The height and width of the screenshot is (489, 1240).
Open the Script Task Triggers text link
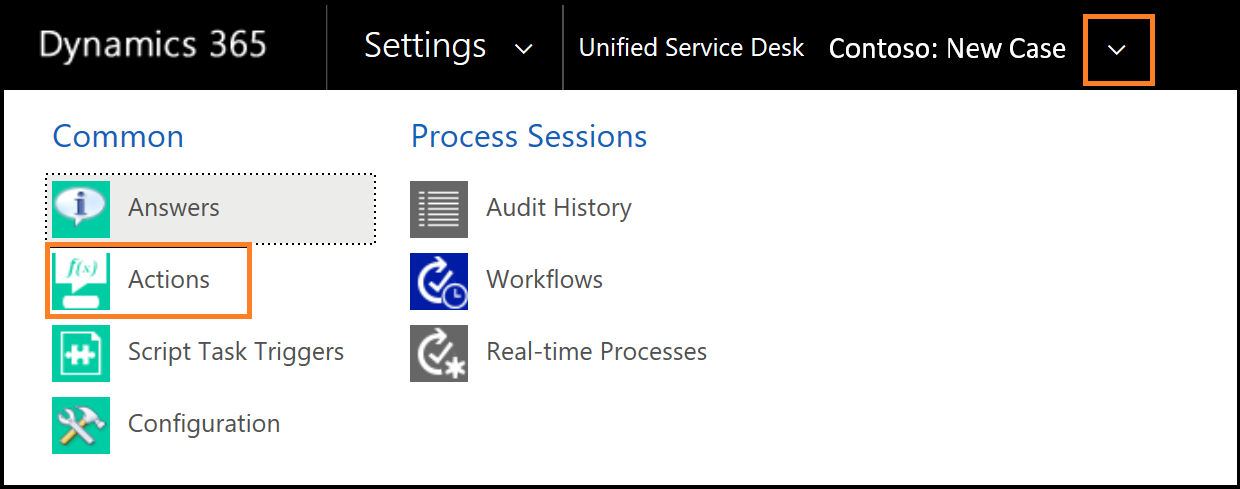(236, 352)
